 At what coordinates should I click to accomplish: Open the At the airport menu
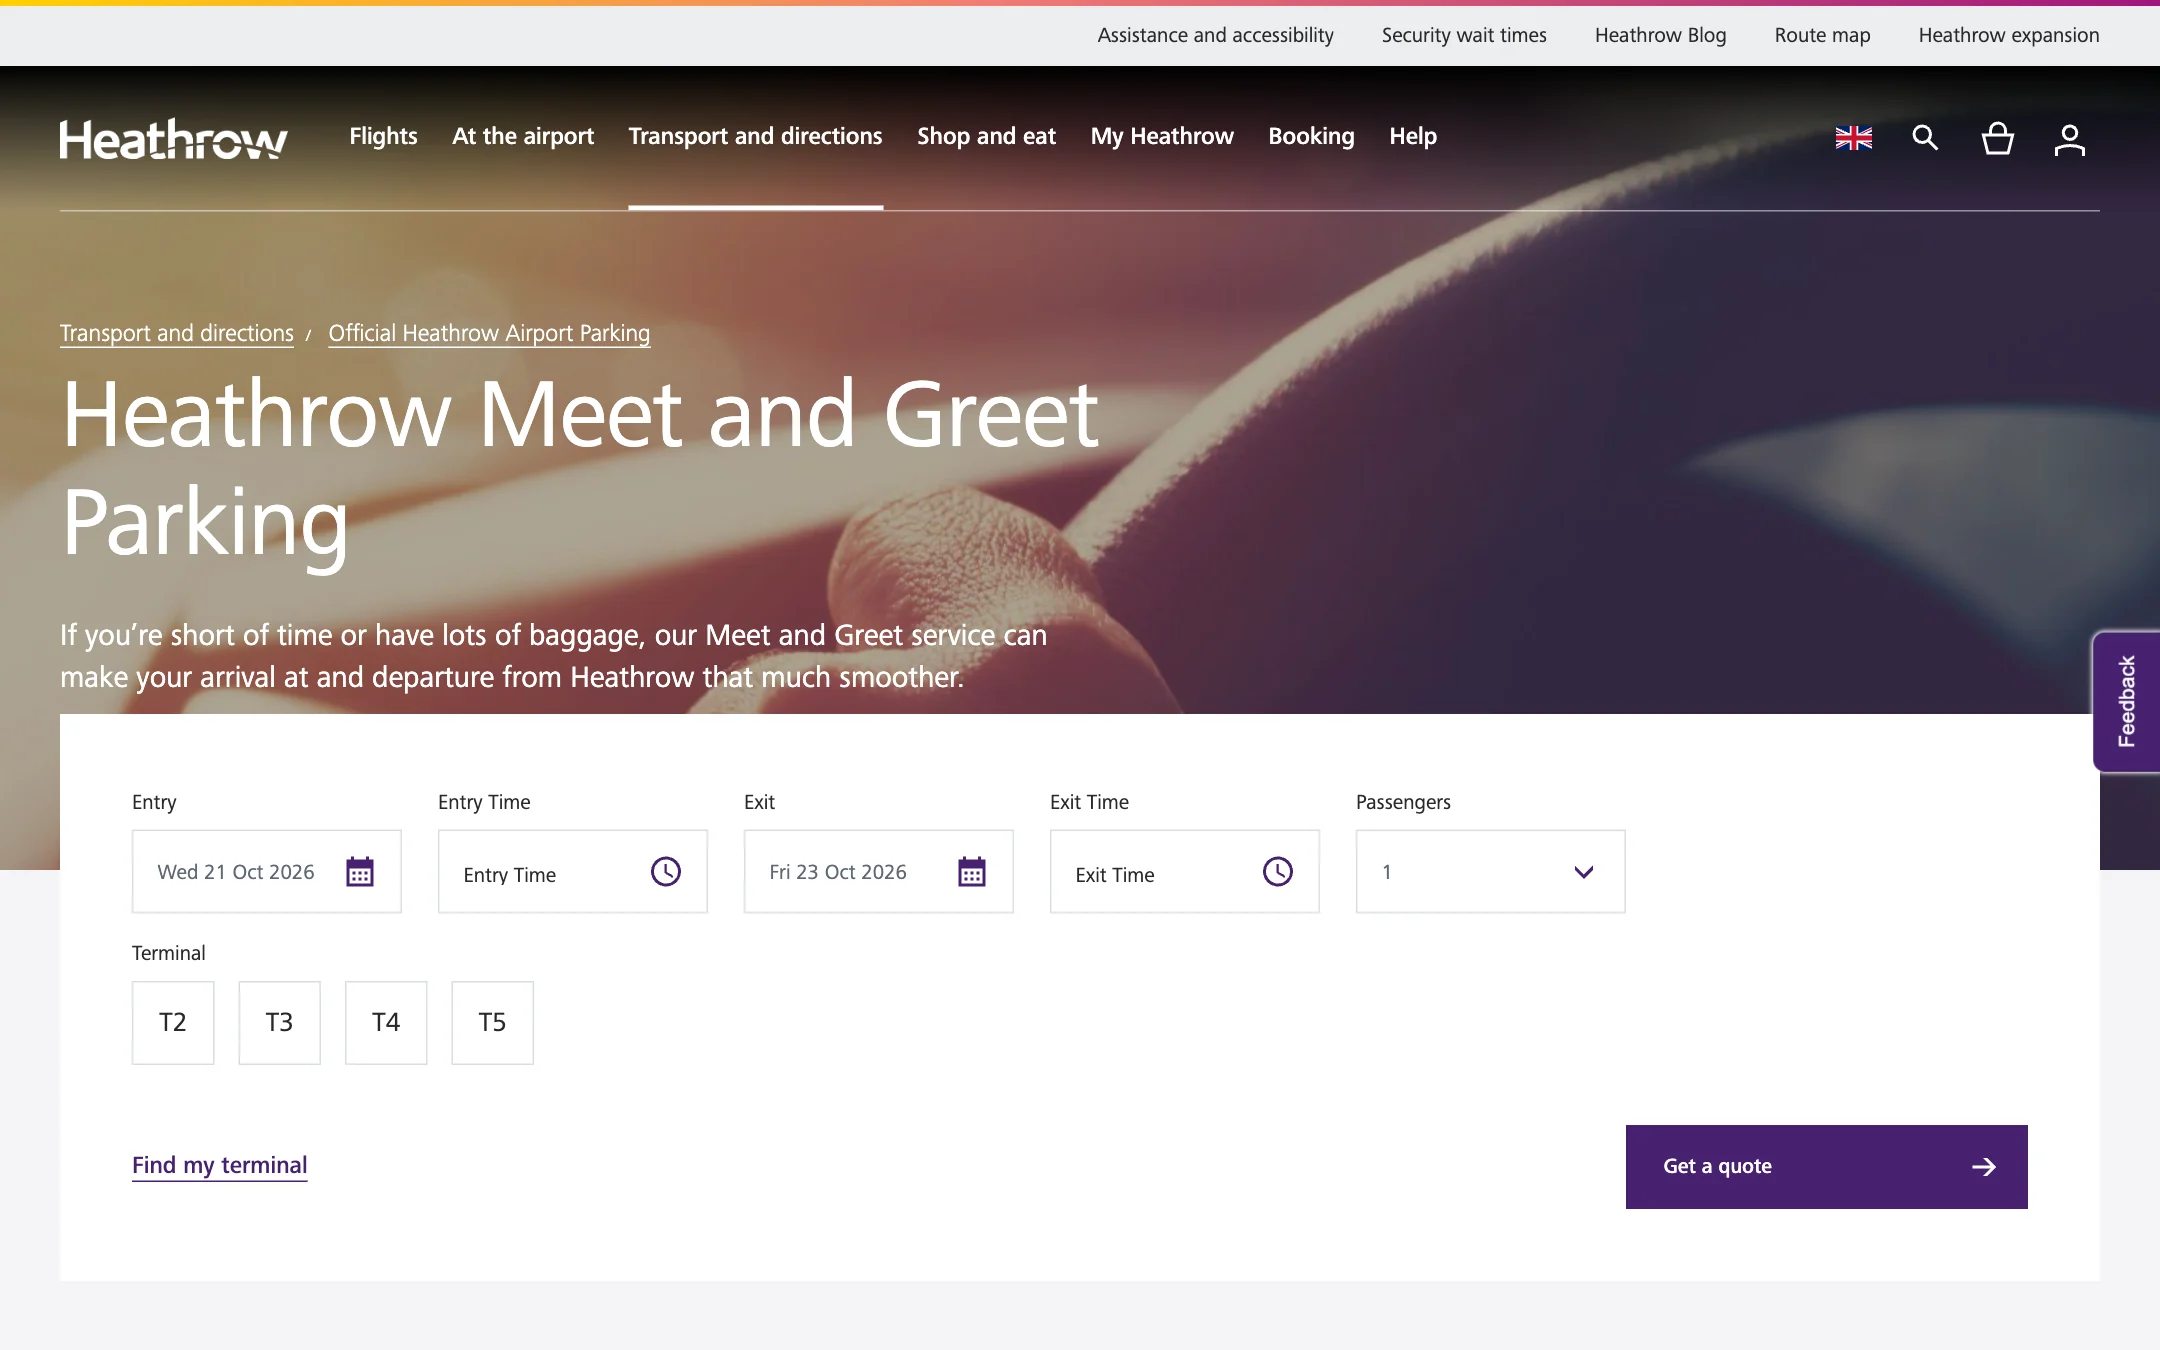pyautogui.click(x=523, y=136)
